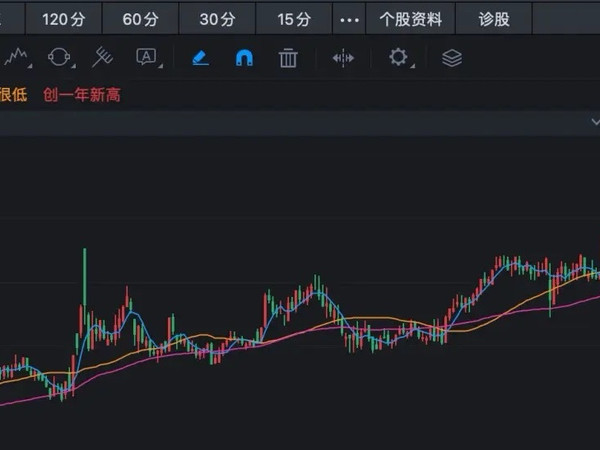Delete drawings with the trash icon

pyautogui.click(x=288, y=58)
